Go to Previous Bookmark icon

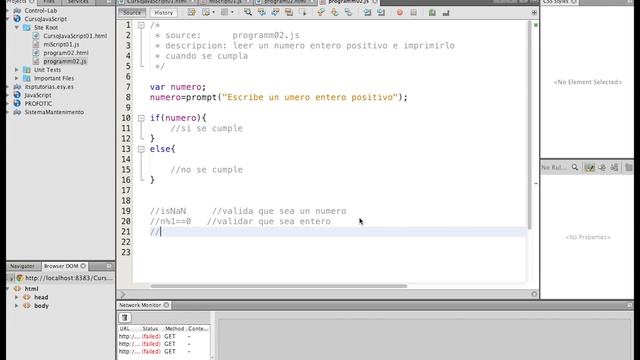coord(321,13)
